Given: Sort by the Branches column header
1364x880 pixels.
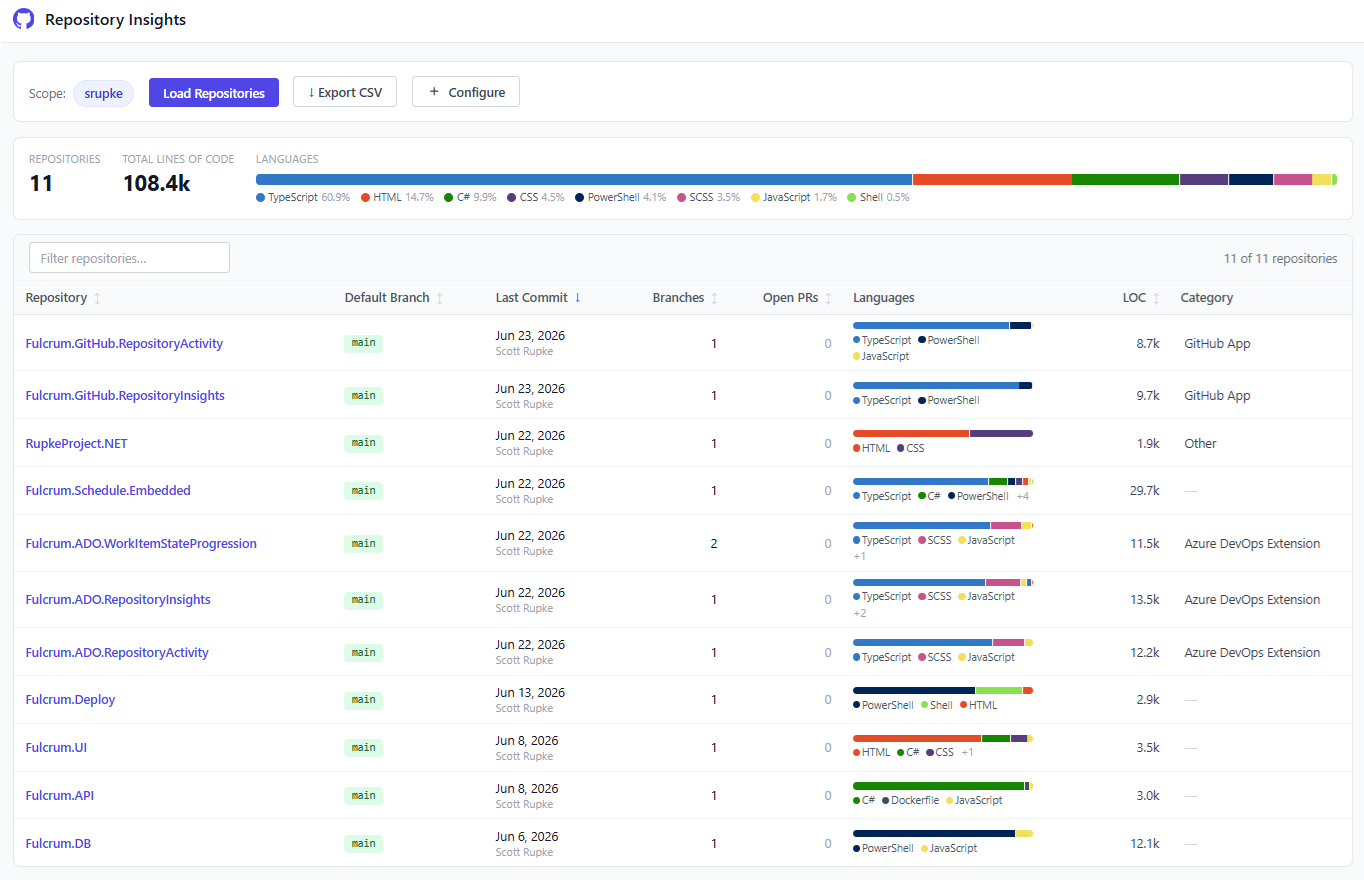Looking at the screenshot, I should 685,298.
